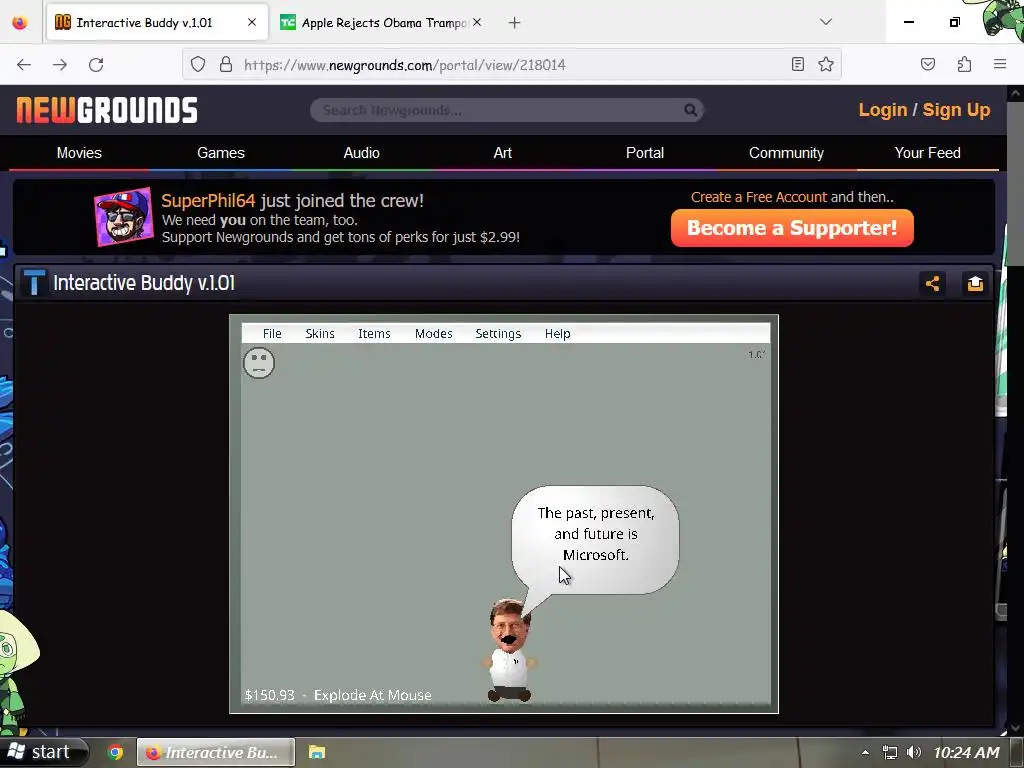Toggle reader view icon in address bar
Screen dimensions: 1024x768
[797, 64]
